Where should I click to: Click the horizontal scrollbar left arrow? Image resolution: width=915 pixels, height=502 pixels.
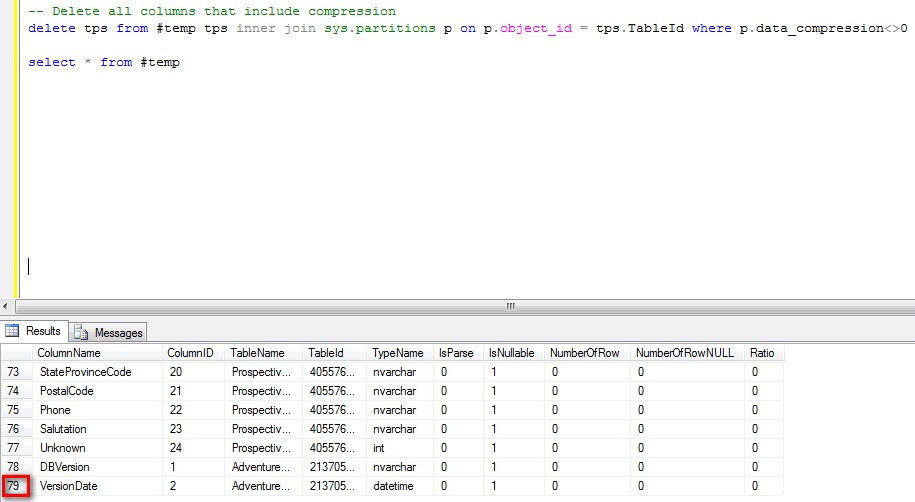[7, 306]
